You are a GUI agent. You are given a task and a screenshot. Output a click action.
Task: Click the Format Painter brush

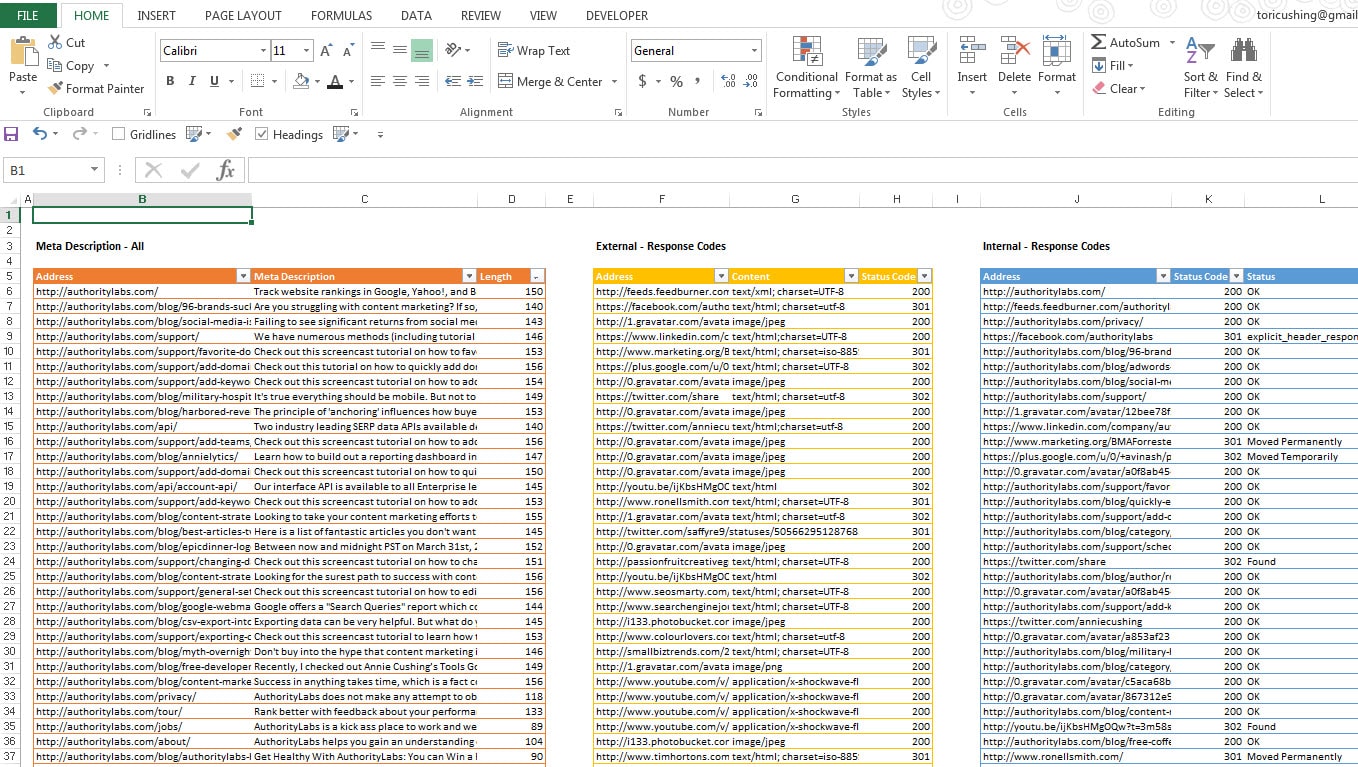pos(55,88)
